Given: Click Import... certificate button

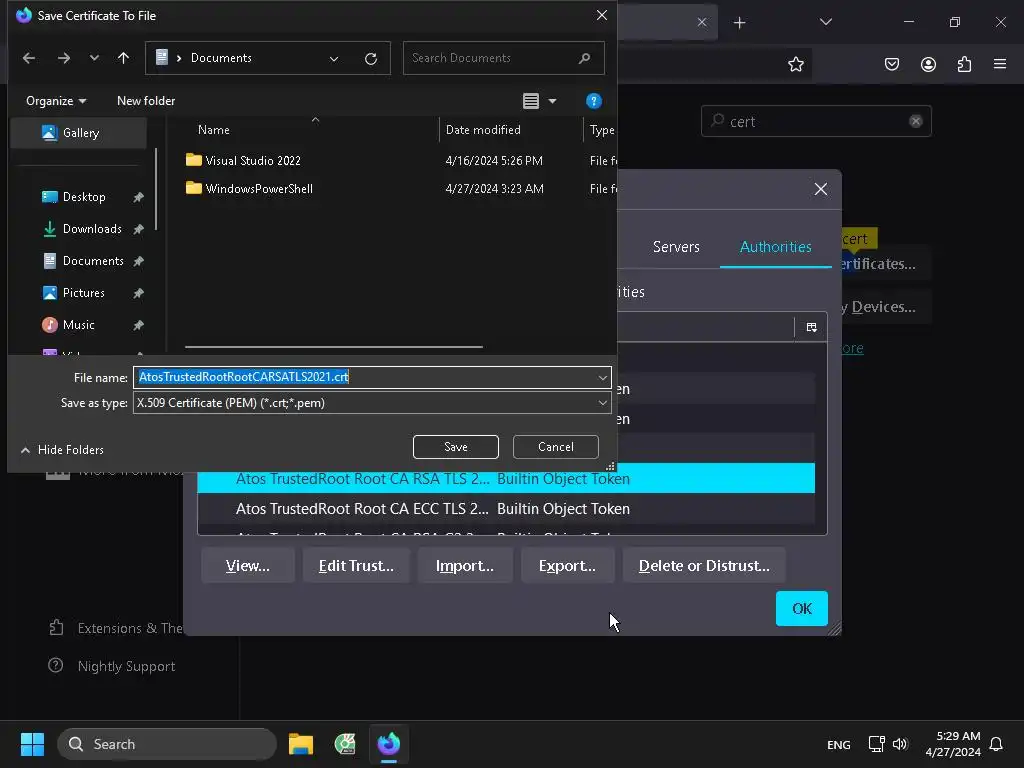Looking at the screenshot, I should [x=464, y=566].
